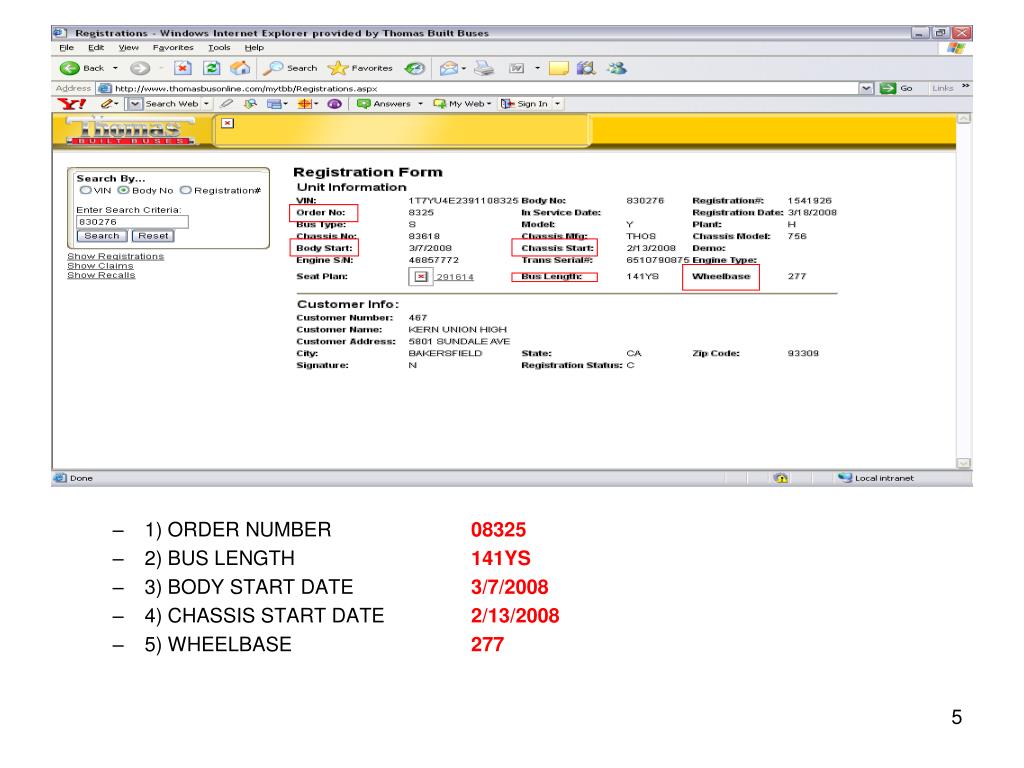
Task: Click the broken image icon in the yellow banner
Action: (227, 123)
